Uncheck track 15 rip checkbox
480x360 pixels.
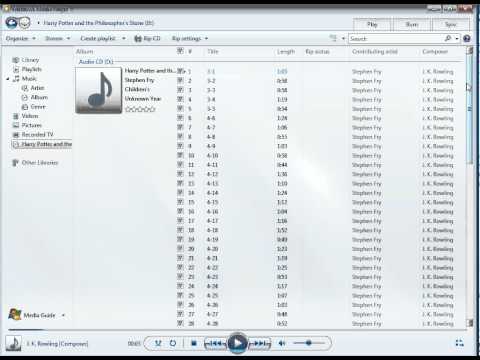(x=180, y=202)
